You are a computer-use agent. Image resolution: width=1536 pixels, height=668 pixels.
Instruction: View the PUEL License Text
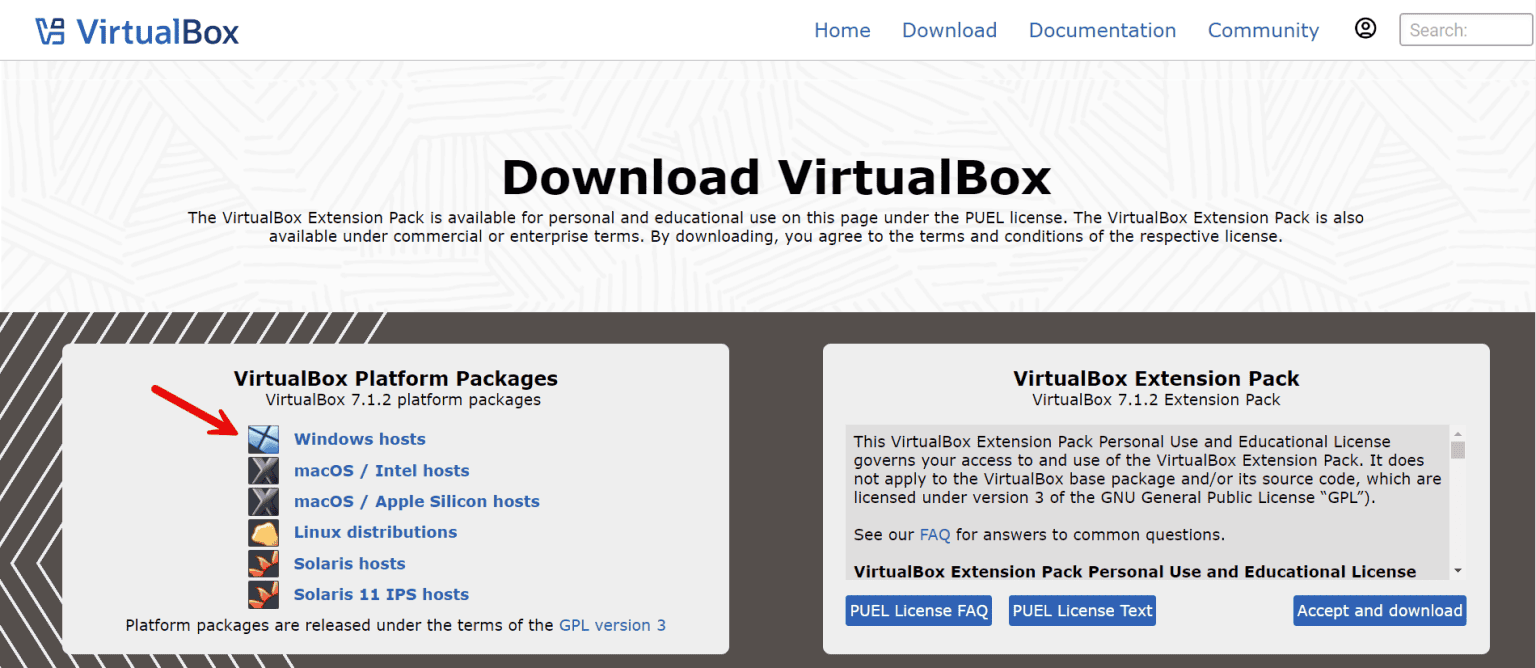pos(1082,610)
